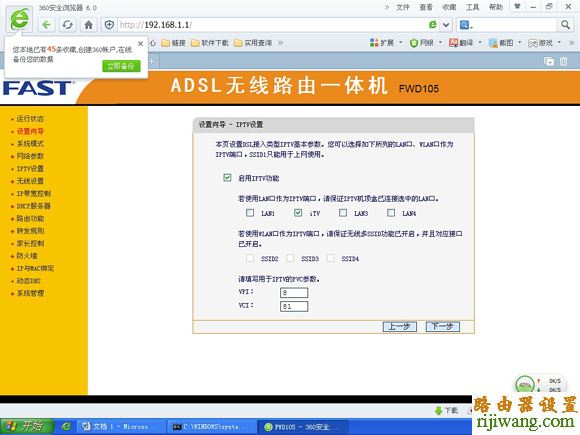Image resolution: width=580 pixels, height=435 pixels.
Task: Click the browser back arrow button
Action: (x=46, y=25)
